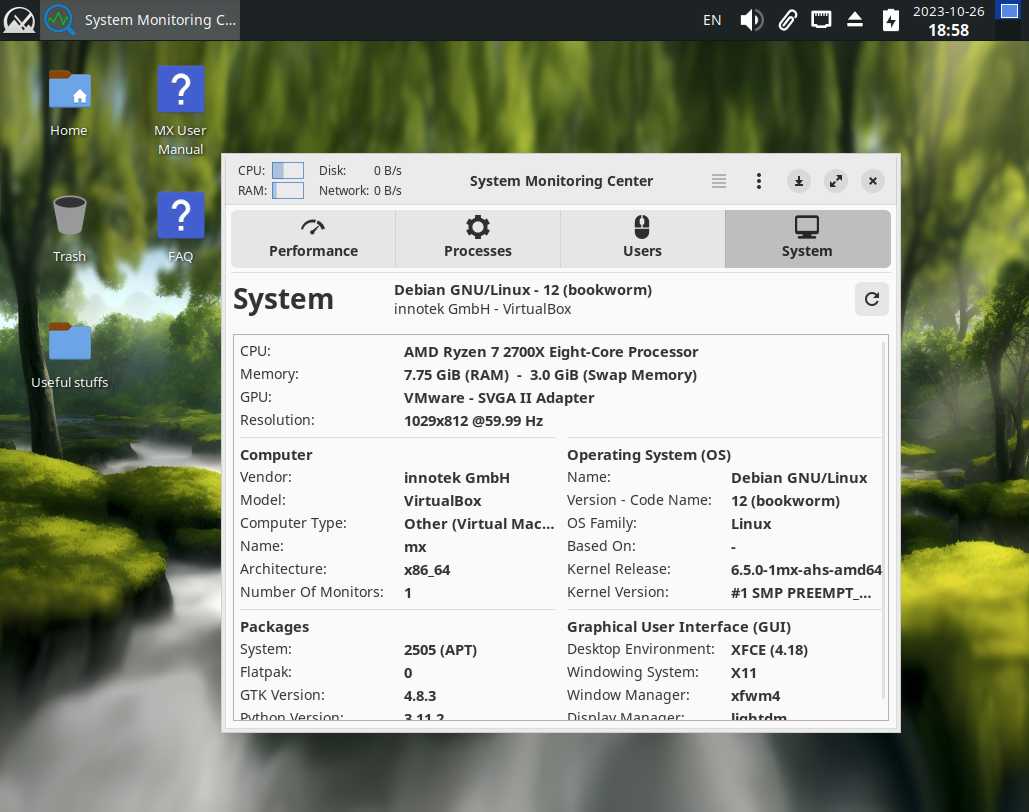The image size is (1029, 812).
Task: Click the volume speaker tray icon
Action: 751,20
